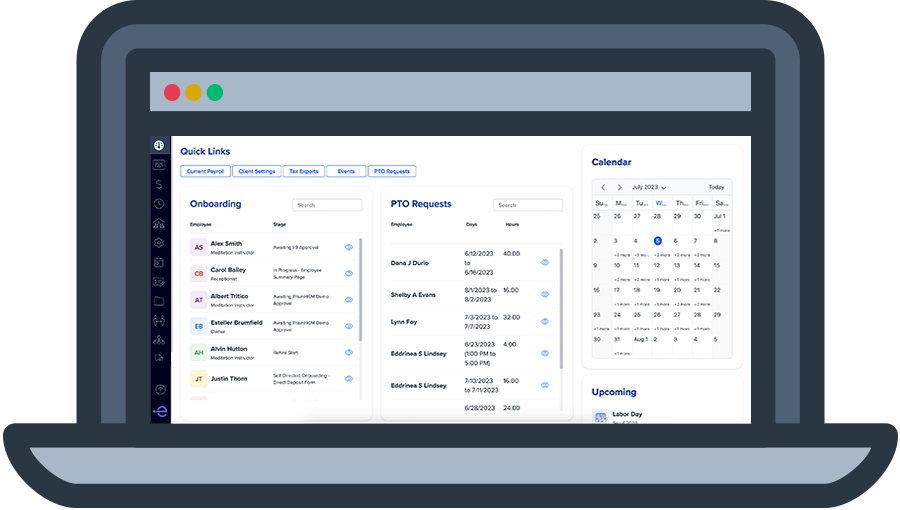Click the green window control dot
This screenshot has width=900, height=510.
(x=215, y=92)
